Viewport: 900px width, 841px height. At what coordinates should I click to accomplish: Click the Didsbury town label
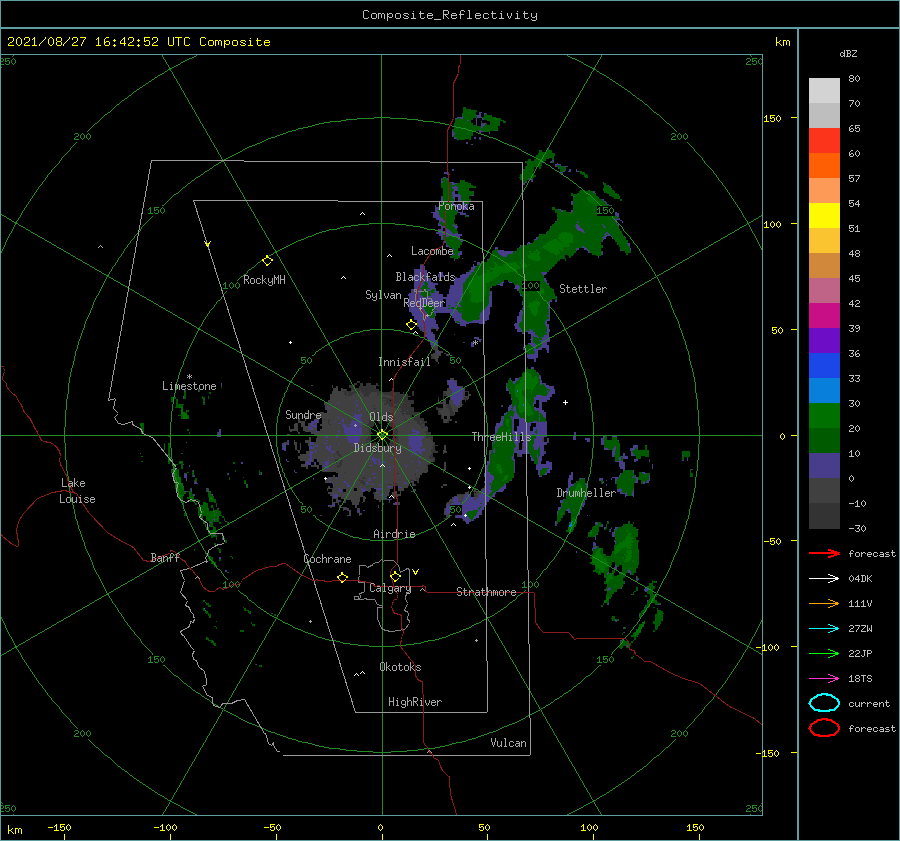click(x=377, y=448)
